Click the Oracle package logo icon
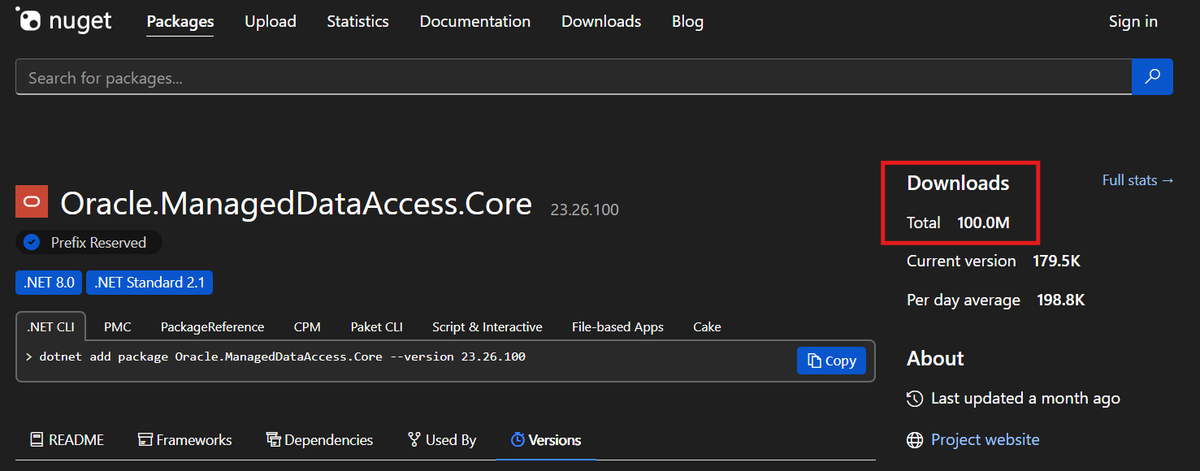This screenshot has height=471, width=1200. (x=31, y=203)
